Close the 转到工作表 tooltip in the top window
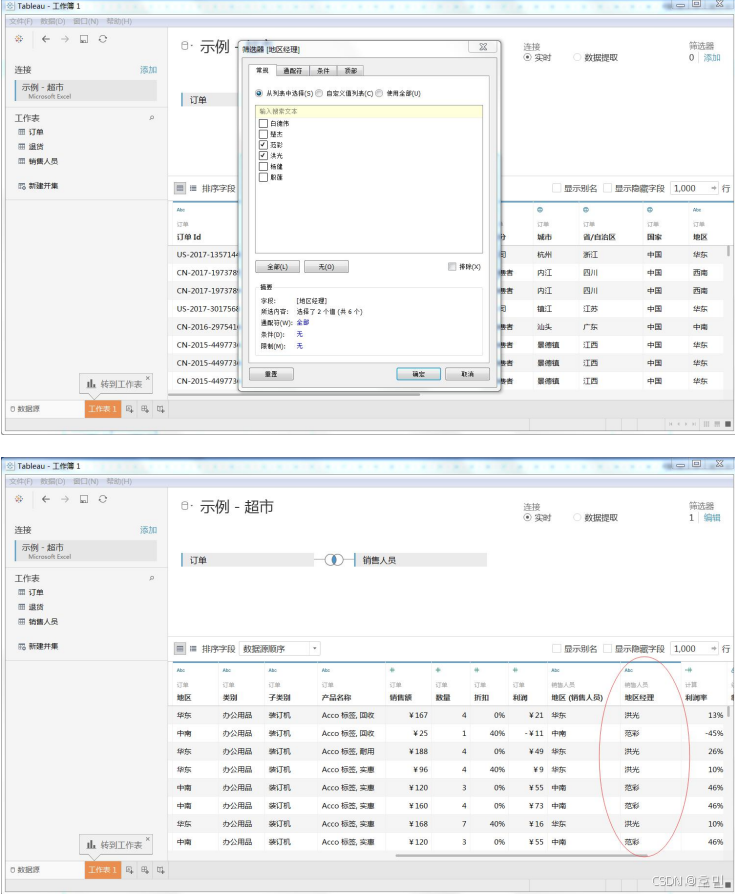Viewport: 735px width, 894px height. click(x=148, y=377)
